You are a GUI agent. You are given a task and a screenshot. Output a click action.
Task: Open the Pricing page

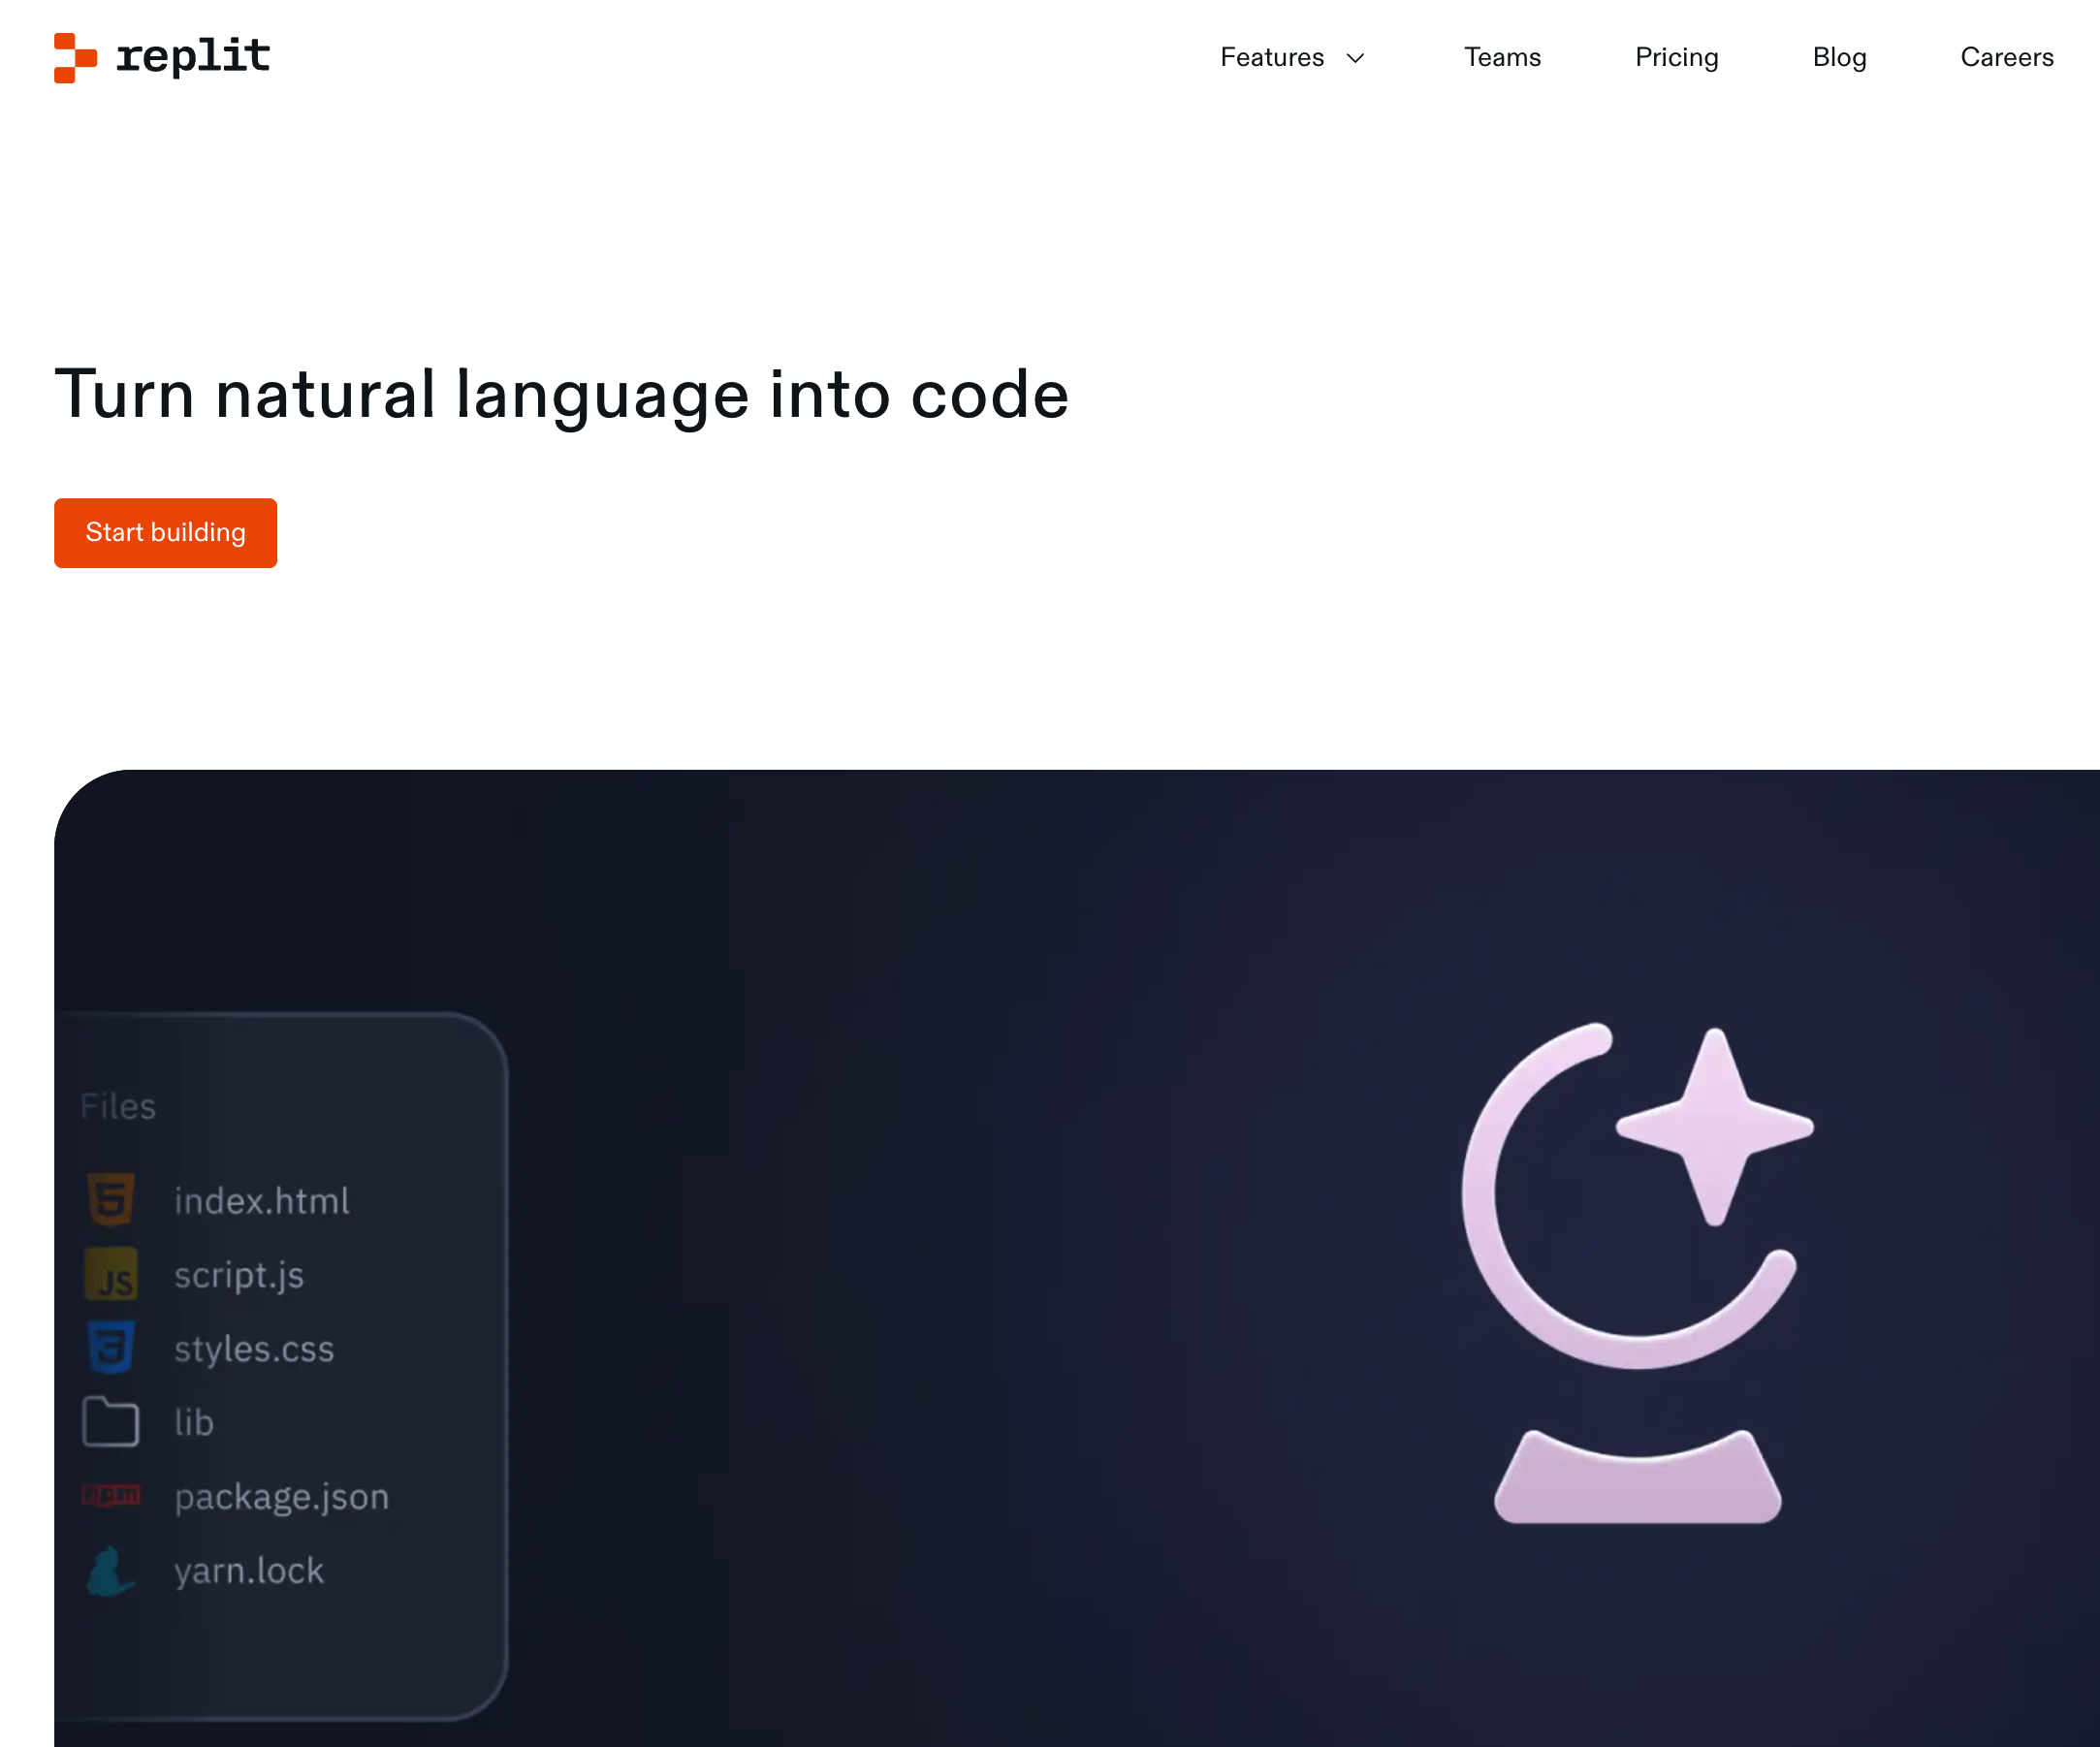1676,57
